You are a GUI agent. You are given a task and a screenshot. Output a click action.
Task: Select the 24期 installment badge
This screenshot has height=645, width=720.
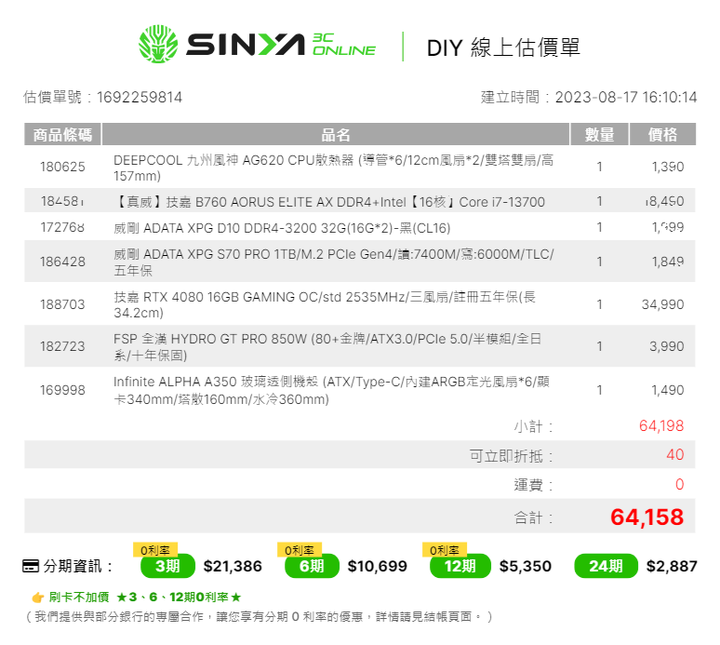tap(606, 566)
